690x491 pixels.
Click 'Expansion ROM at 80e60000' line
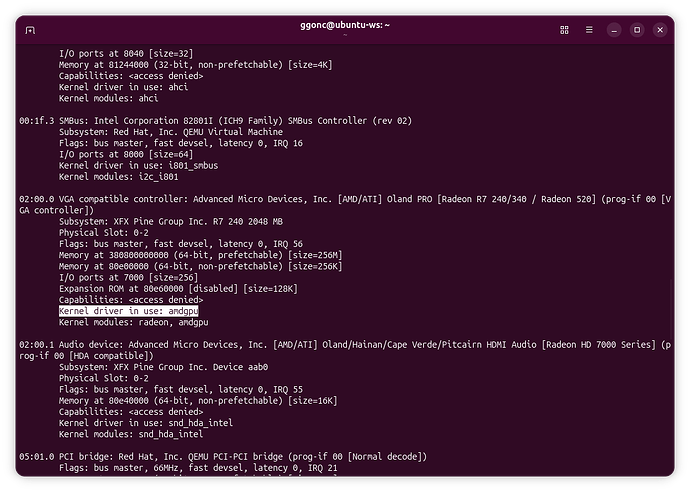[x=178, y=289]
